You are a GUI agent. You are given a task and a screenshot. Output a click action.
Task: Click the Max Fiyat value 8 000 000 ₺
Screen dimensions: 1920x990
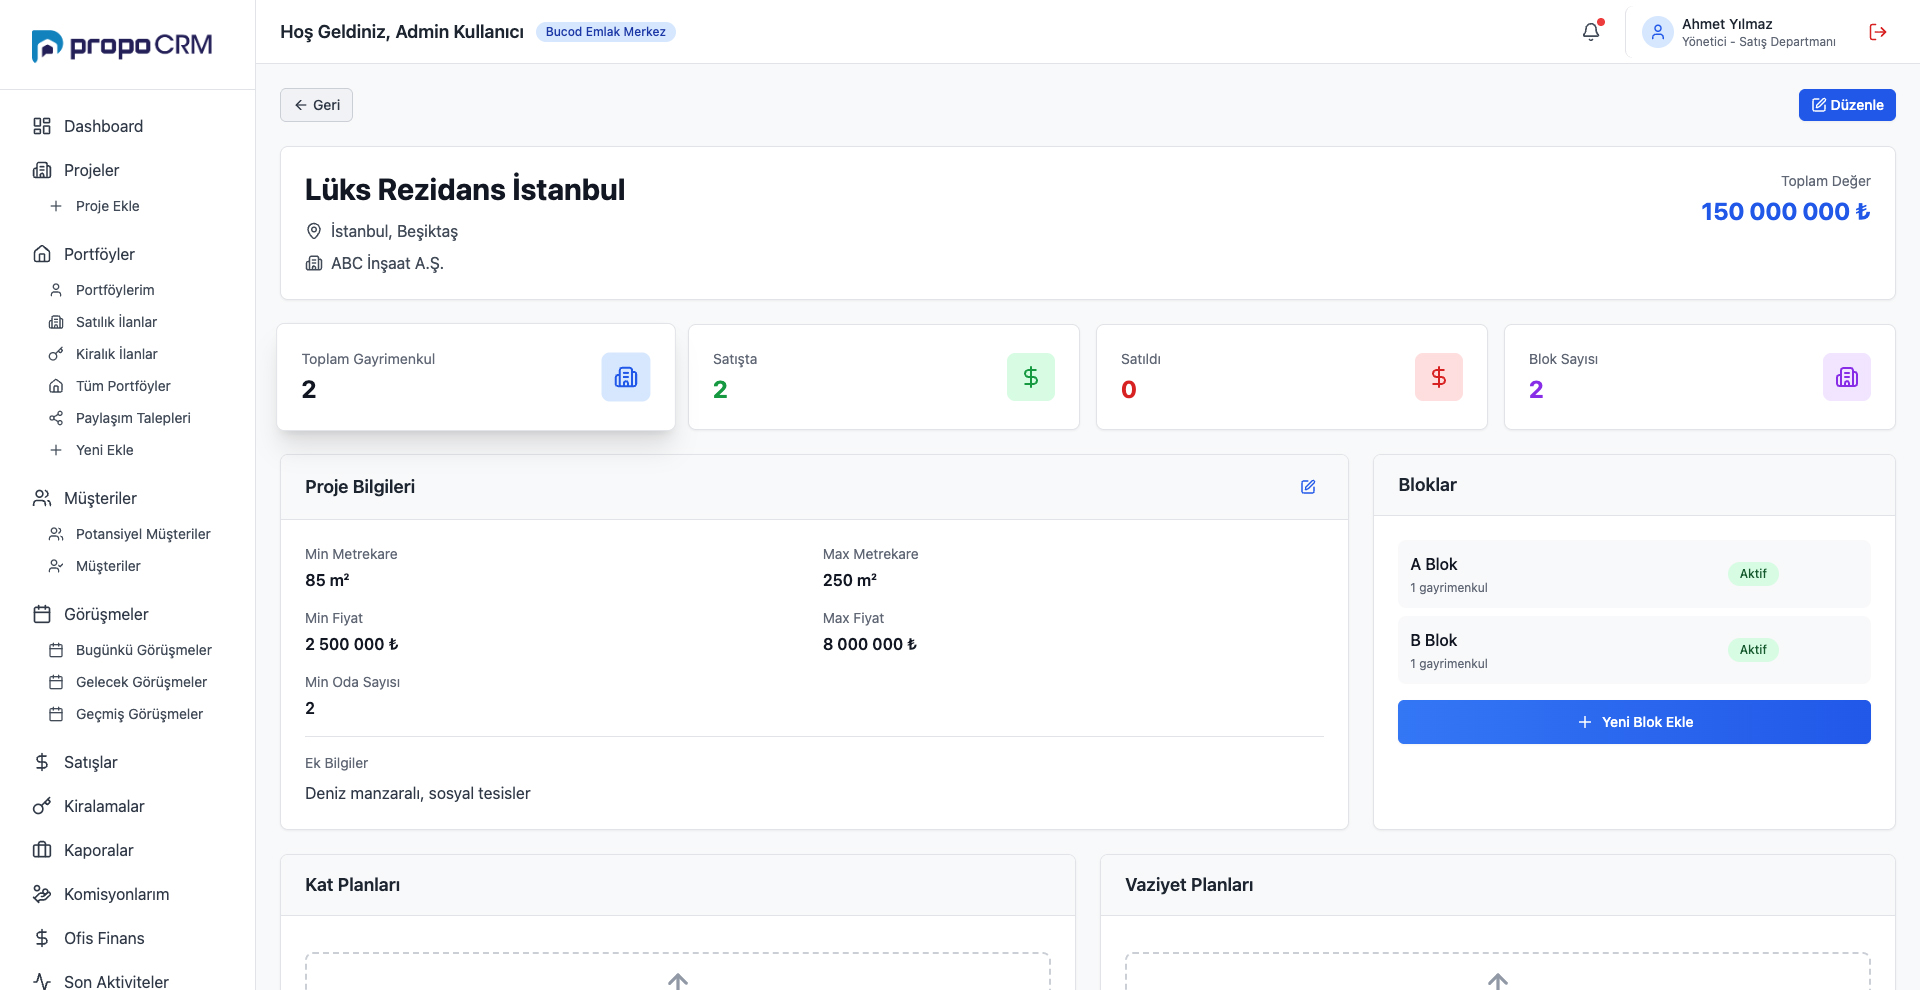tap(870, 644)
